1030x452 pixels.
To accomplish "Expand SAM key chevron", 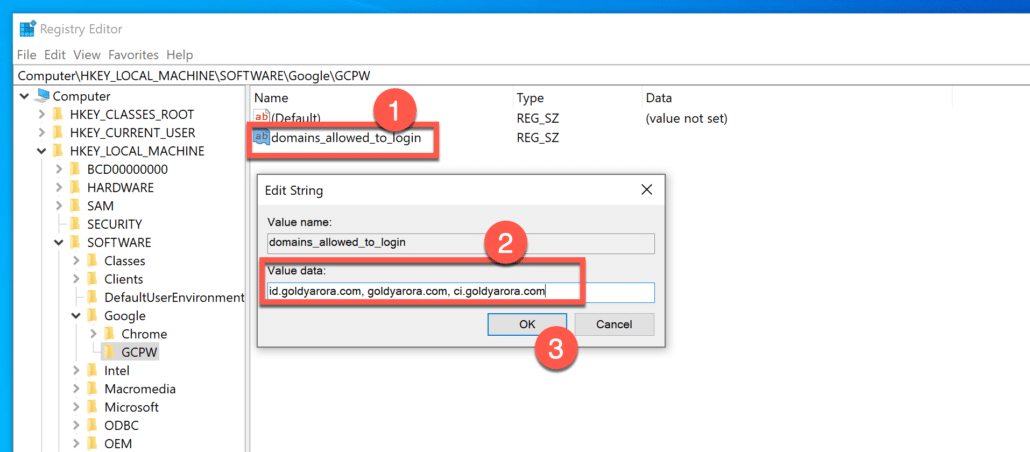I will click(59, 206).
